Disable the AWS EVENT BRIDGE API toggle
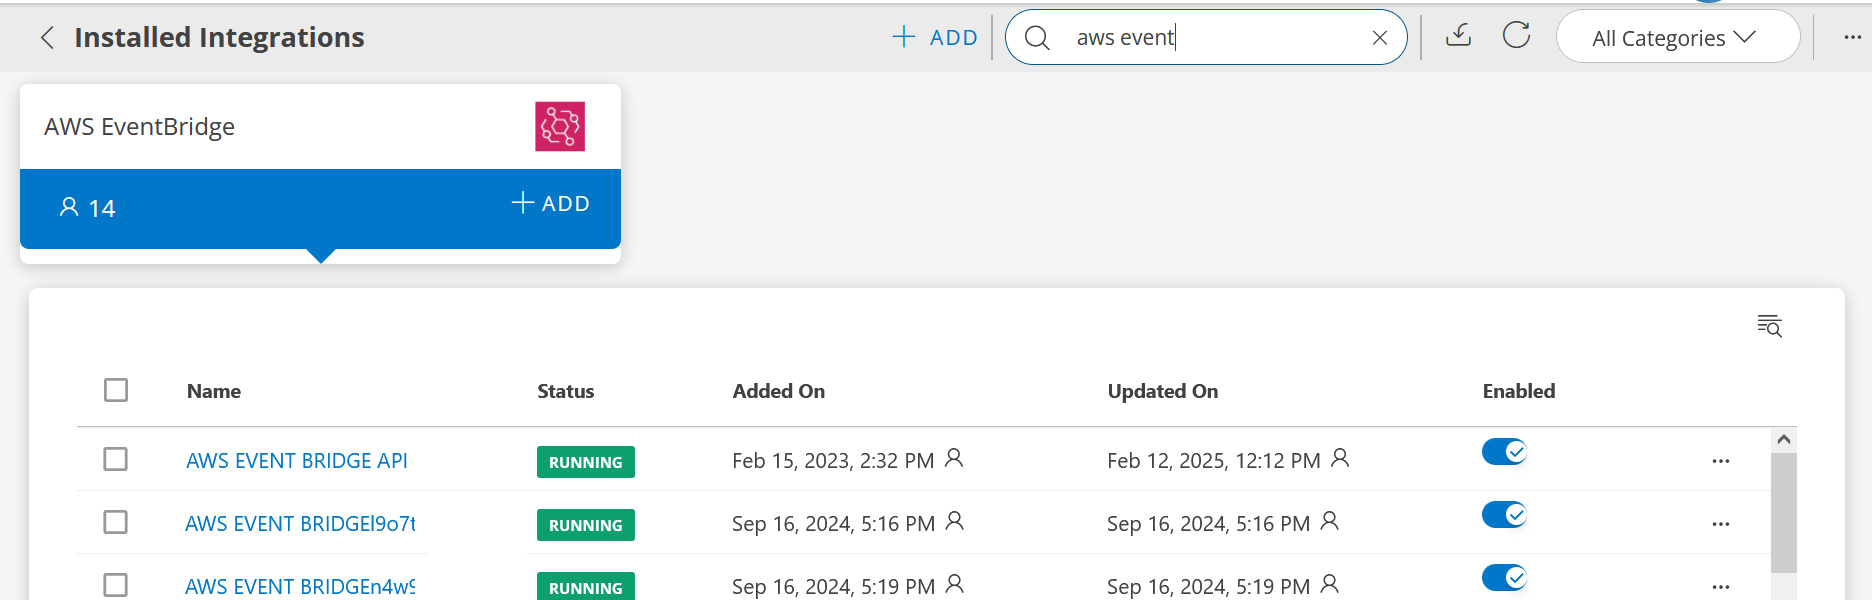 [1504, 452]
